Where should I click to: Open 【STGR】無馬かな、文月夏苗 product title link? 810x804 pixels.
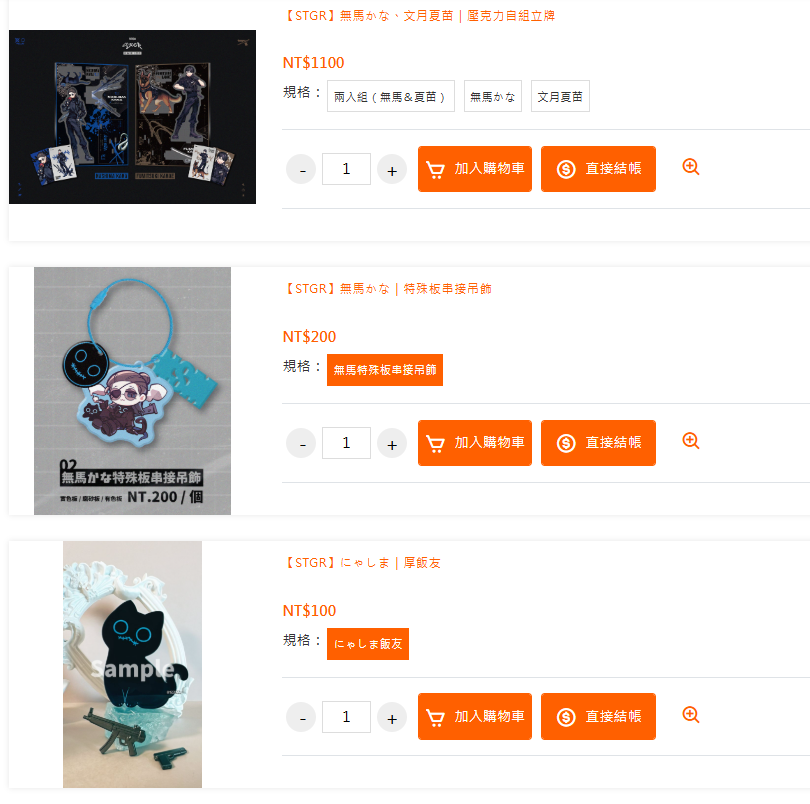pos(418,16)
